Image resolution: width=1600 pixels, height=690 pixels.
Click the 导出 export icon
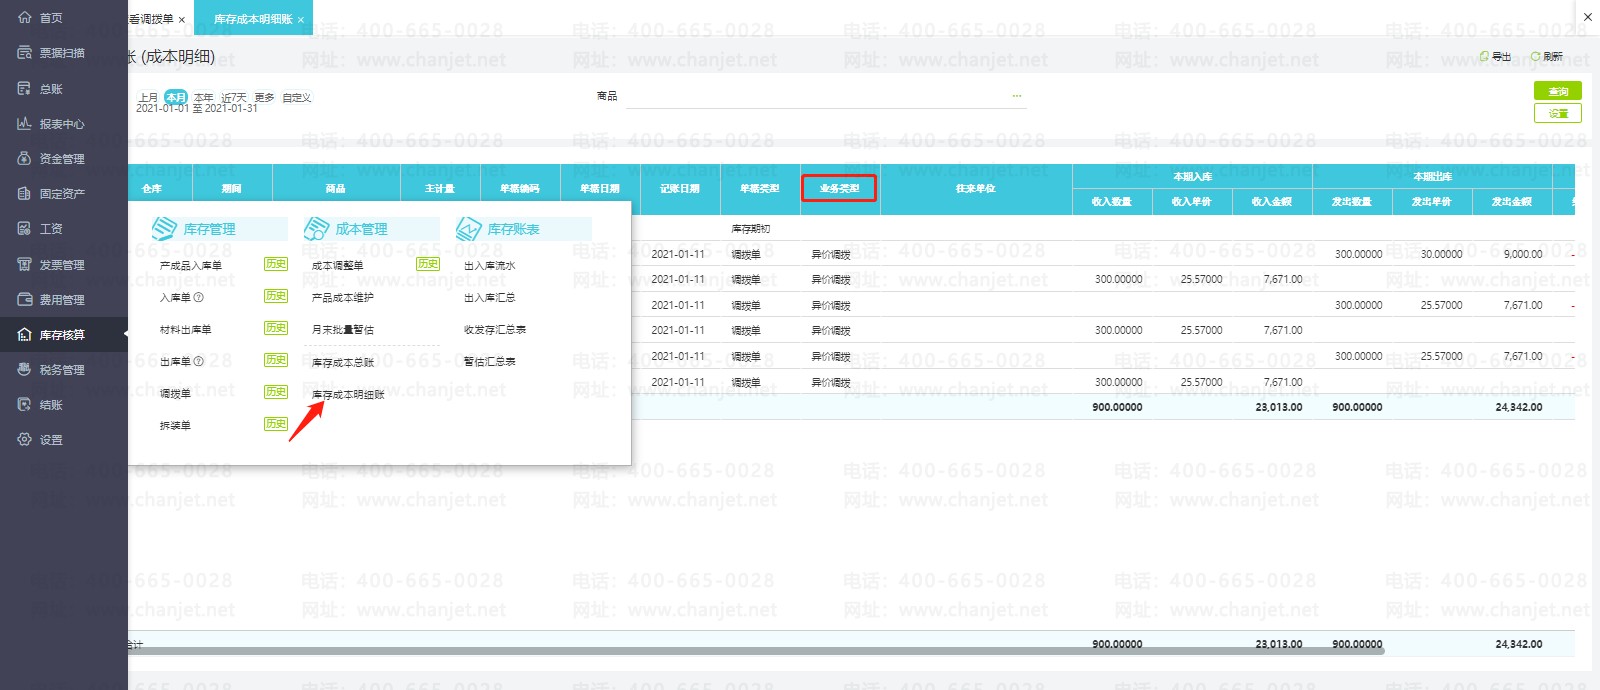1485,57
